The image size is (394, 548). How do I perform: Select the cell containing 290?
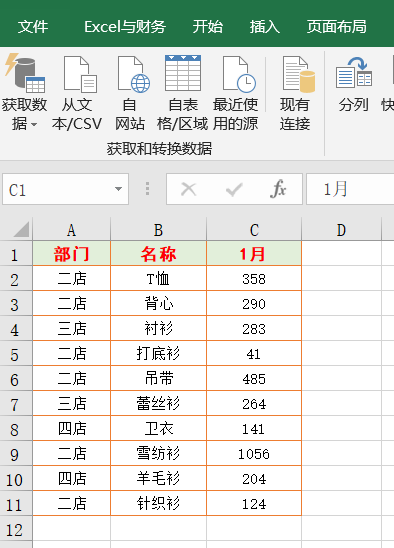254,303
